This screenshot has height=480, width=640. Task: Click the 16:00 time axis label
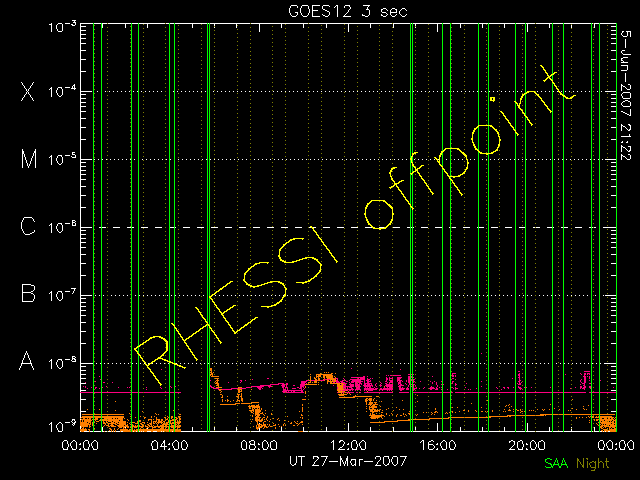tap(438, 445)
